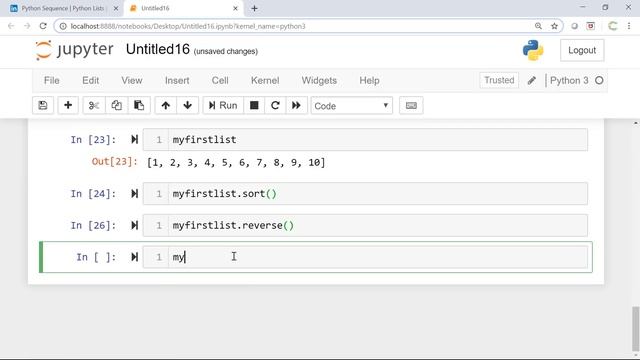Close the Untitled16 browser tab
This screenshot has width=640, height=360.
pos(235,8)
